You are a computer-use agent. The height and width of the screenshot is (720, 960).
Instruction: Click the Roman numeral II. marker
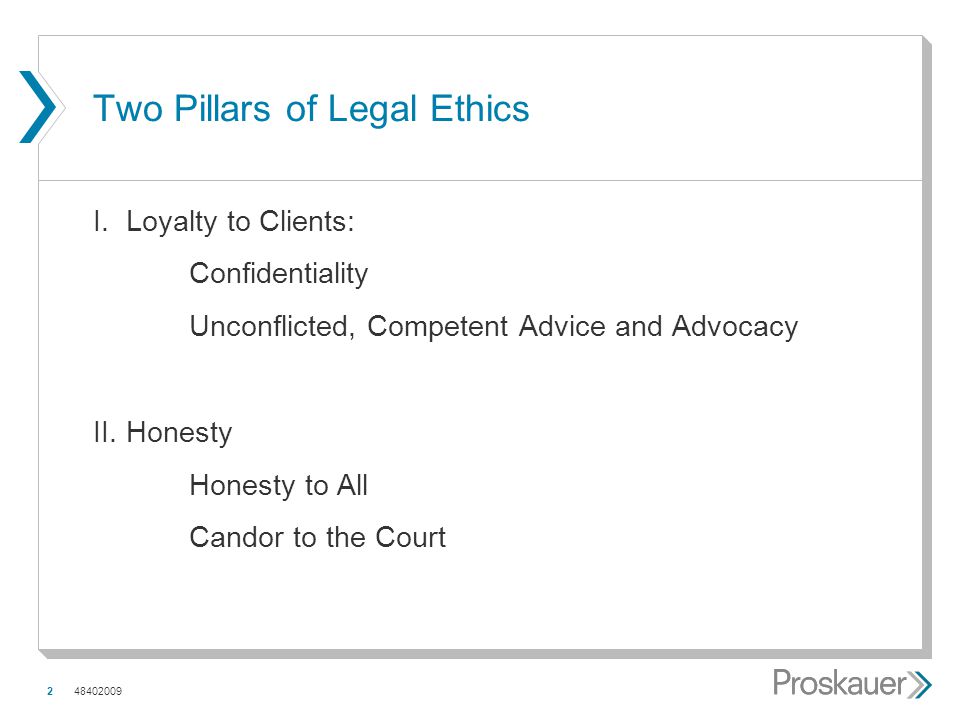[105, 432]
